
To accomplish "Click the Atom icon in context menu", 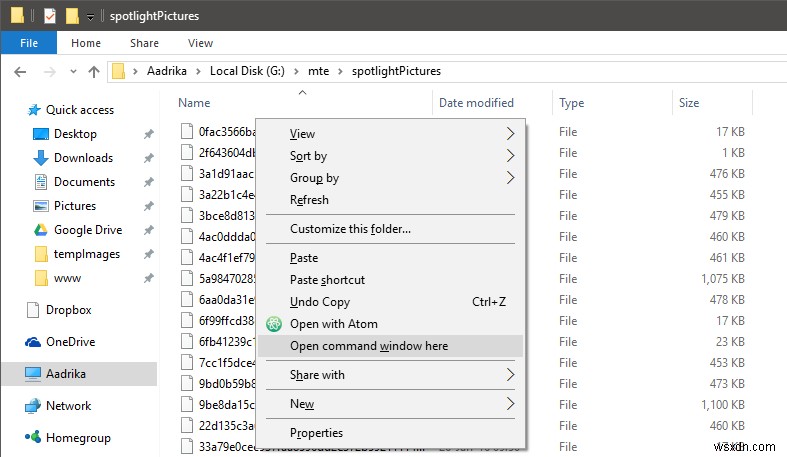I will pos(274,324).
